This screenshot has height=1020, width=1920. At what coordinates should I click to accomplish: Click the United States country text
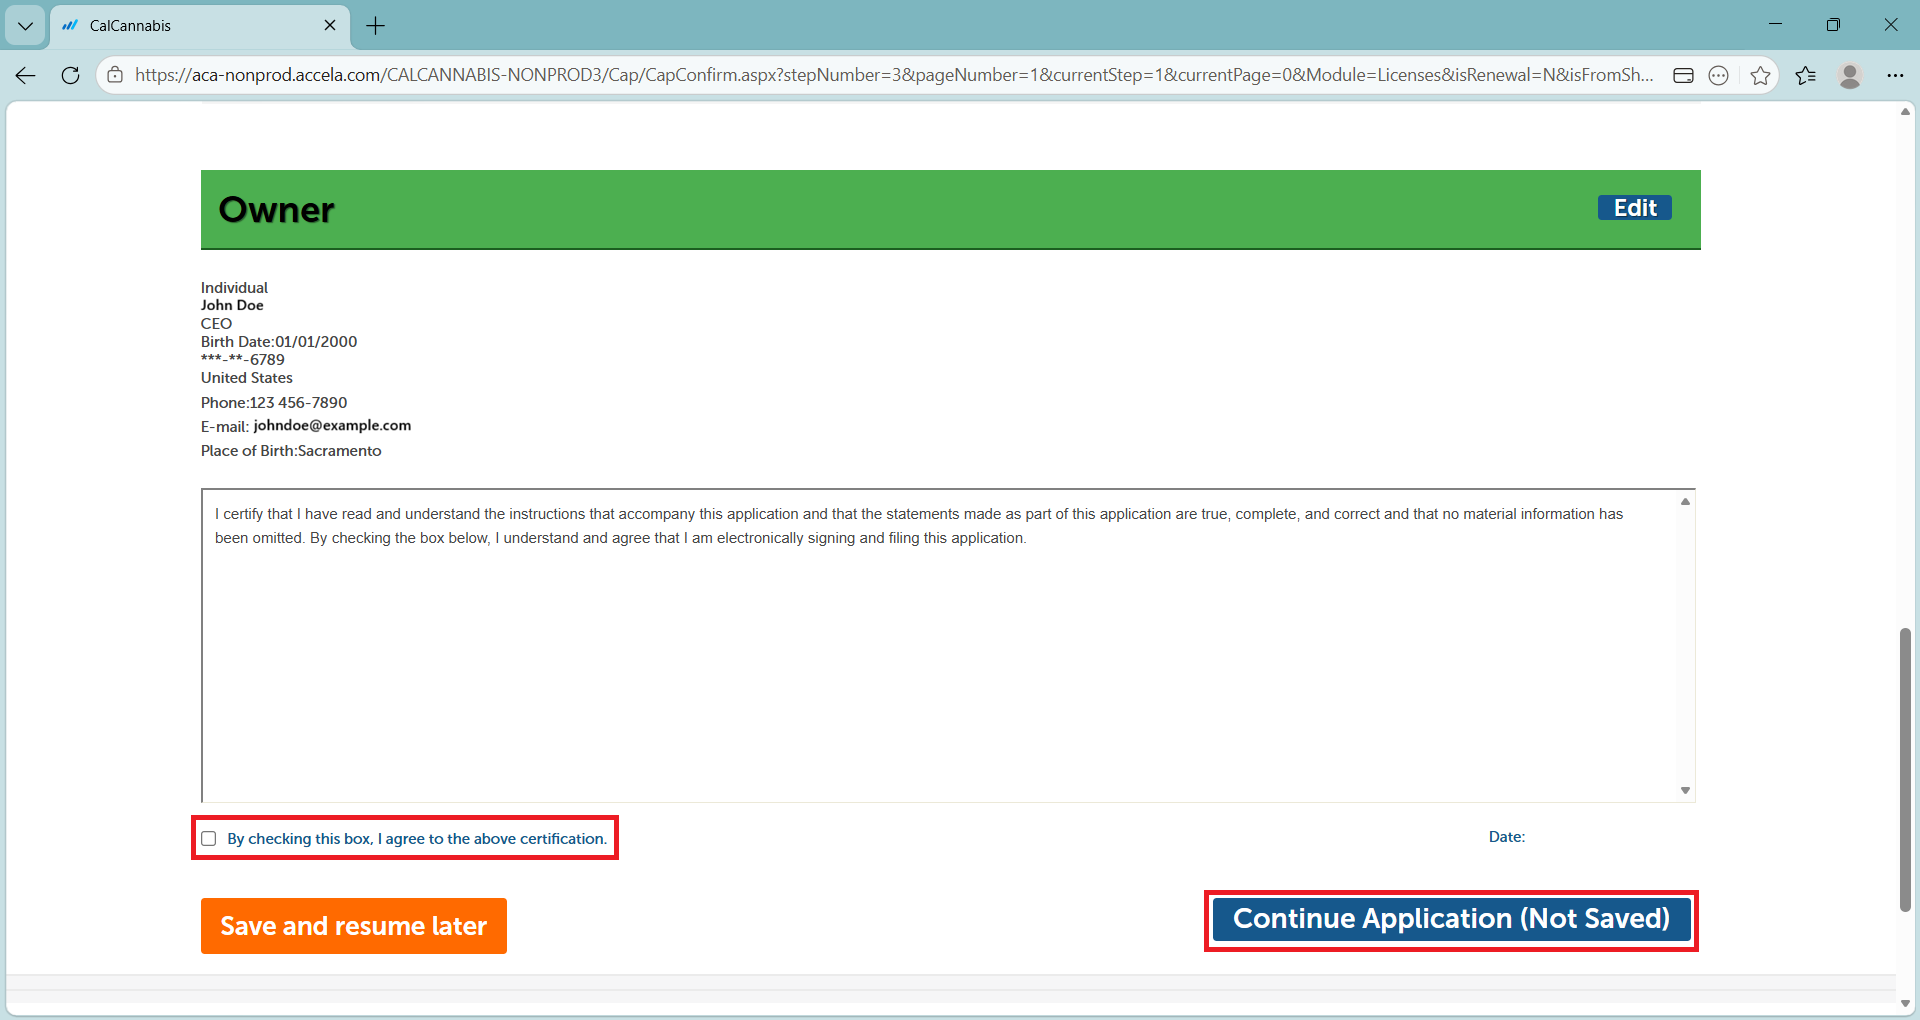247,378
